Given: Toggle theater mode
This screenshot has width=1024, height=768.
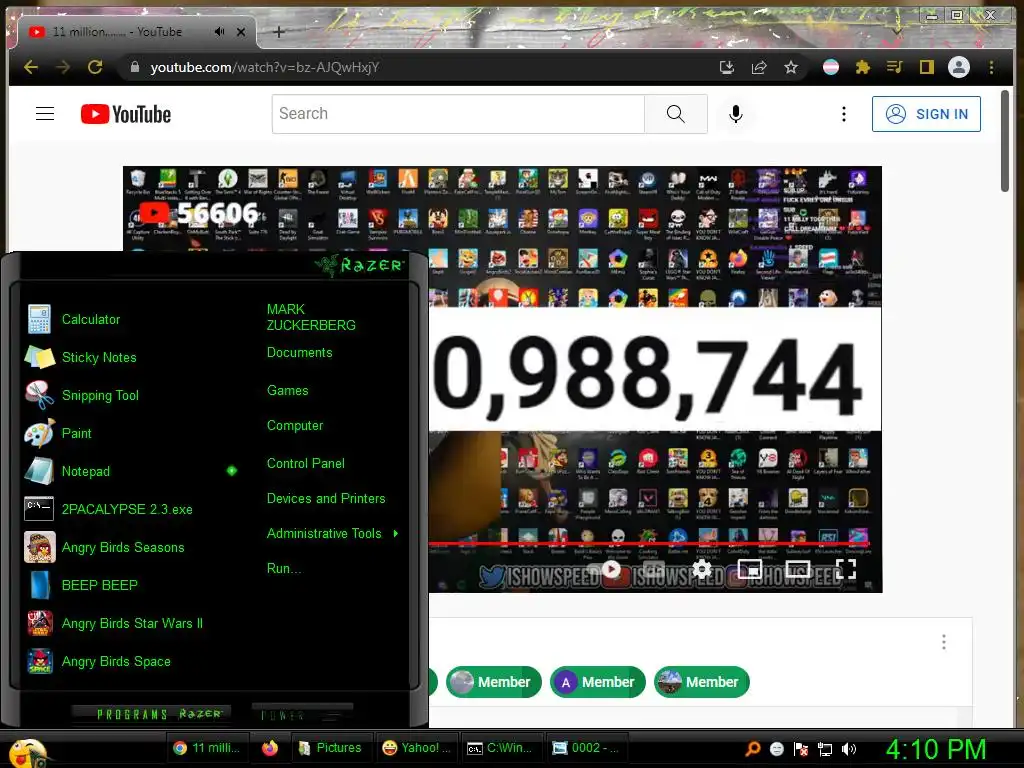Looking at the screenshot, I should pyautogui.click(x=797, y=569).
